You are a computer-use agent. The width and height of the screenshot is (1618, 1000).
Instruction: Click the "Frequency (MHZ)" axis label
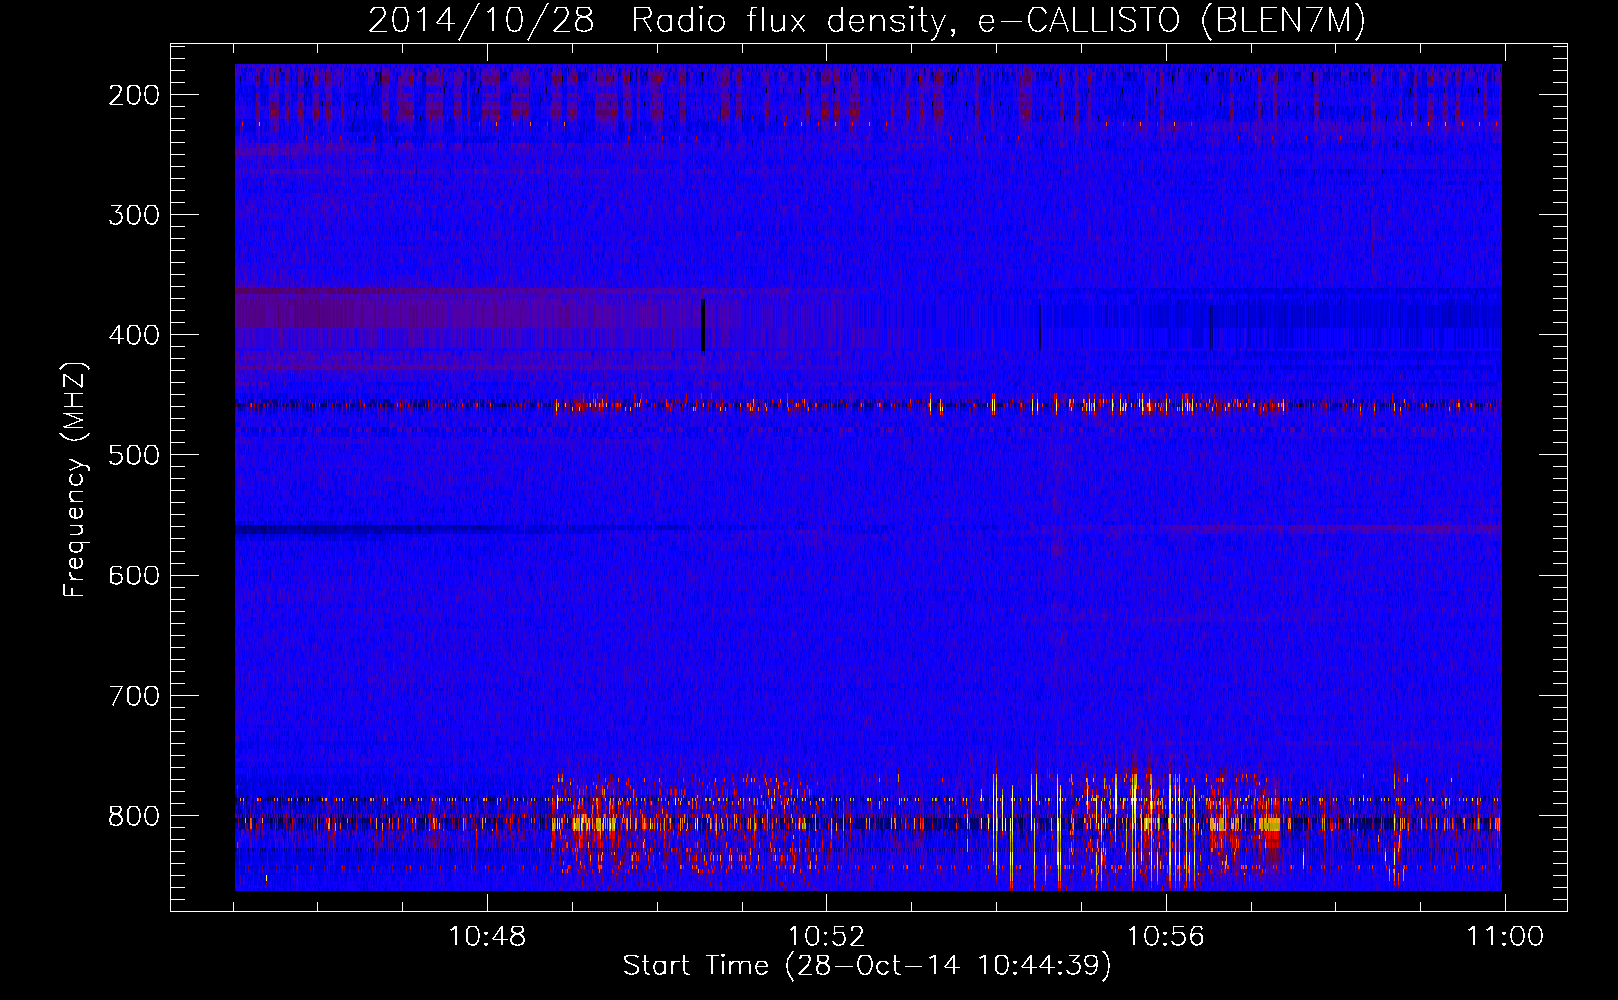pyautogui.click(x=75, y=480)
